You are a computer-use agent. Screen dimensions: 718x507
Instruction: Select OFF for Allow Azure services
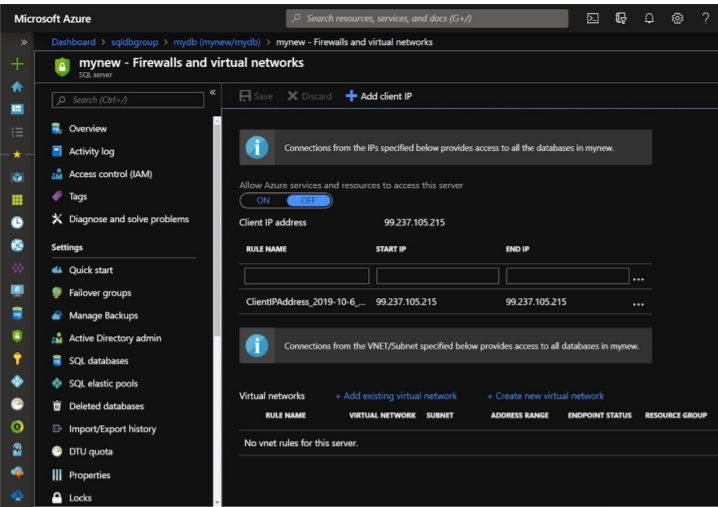pos(308,200)
